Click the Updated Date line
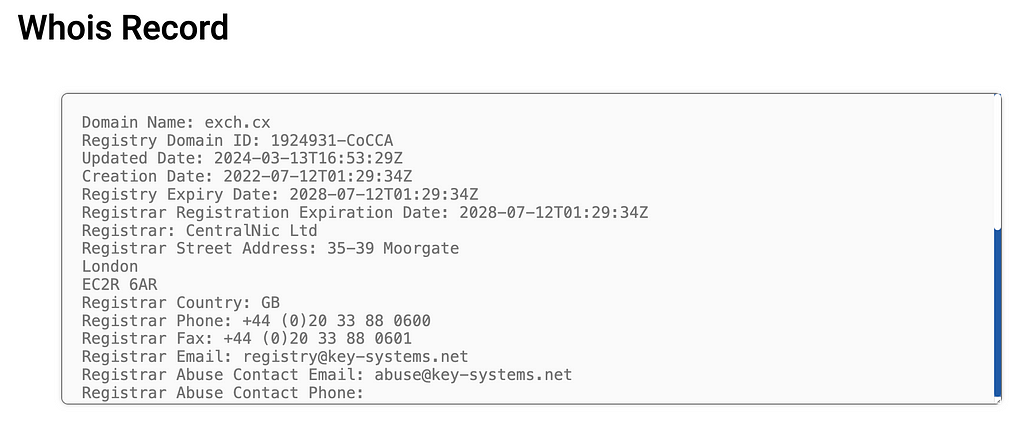This screenshot has height=423, width=1024. tap(242, 158)
